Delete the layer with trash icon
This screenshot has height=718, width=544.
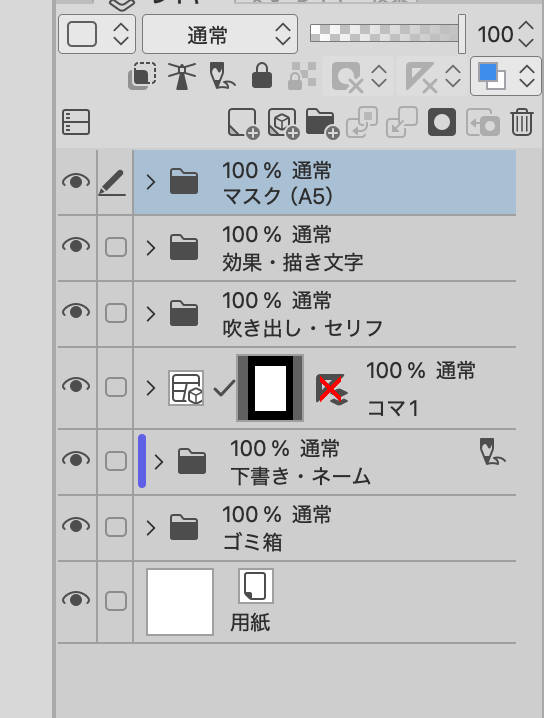click(x=522, y=122)
